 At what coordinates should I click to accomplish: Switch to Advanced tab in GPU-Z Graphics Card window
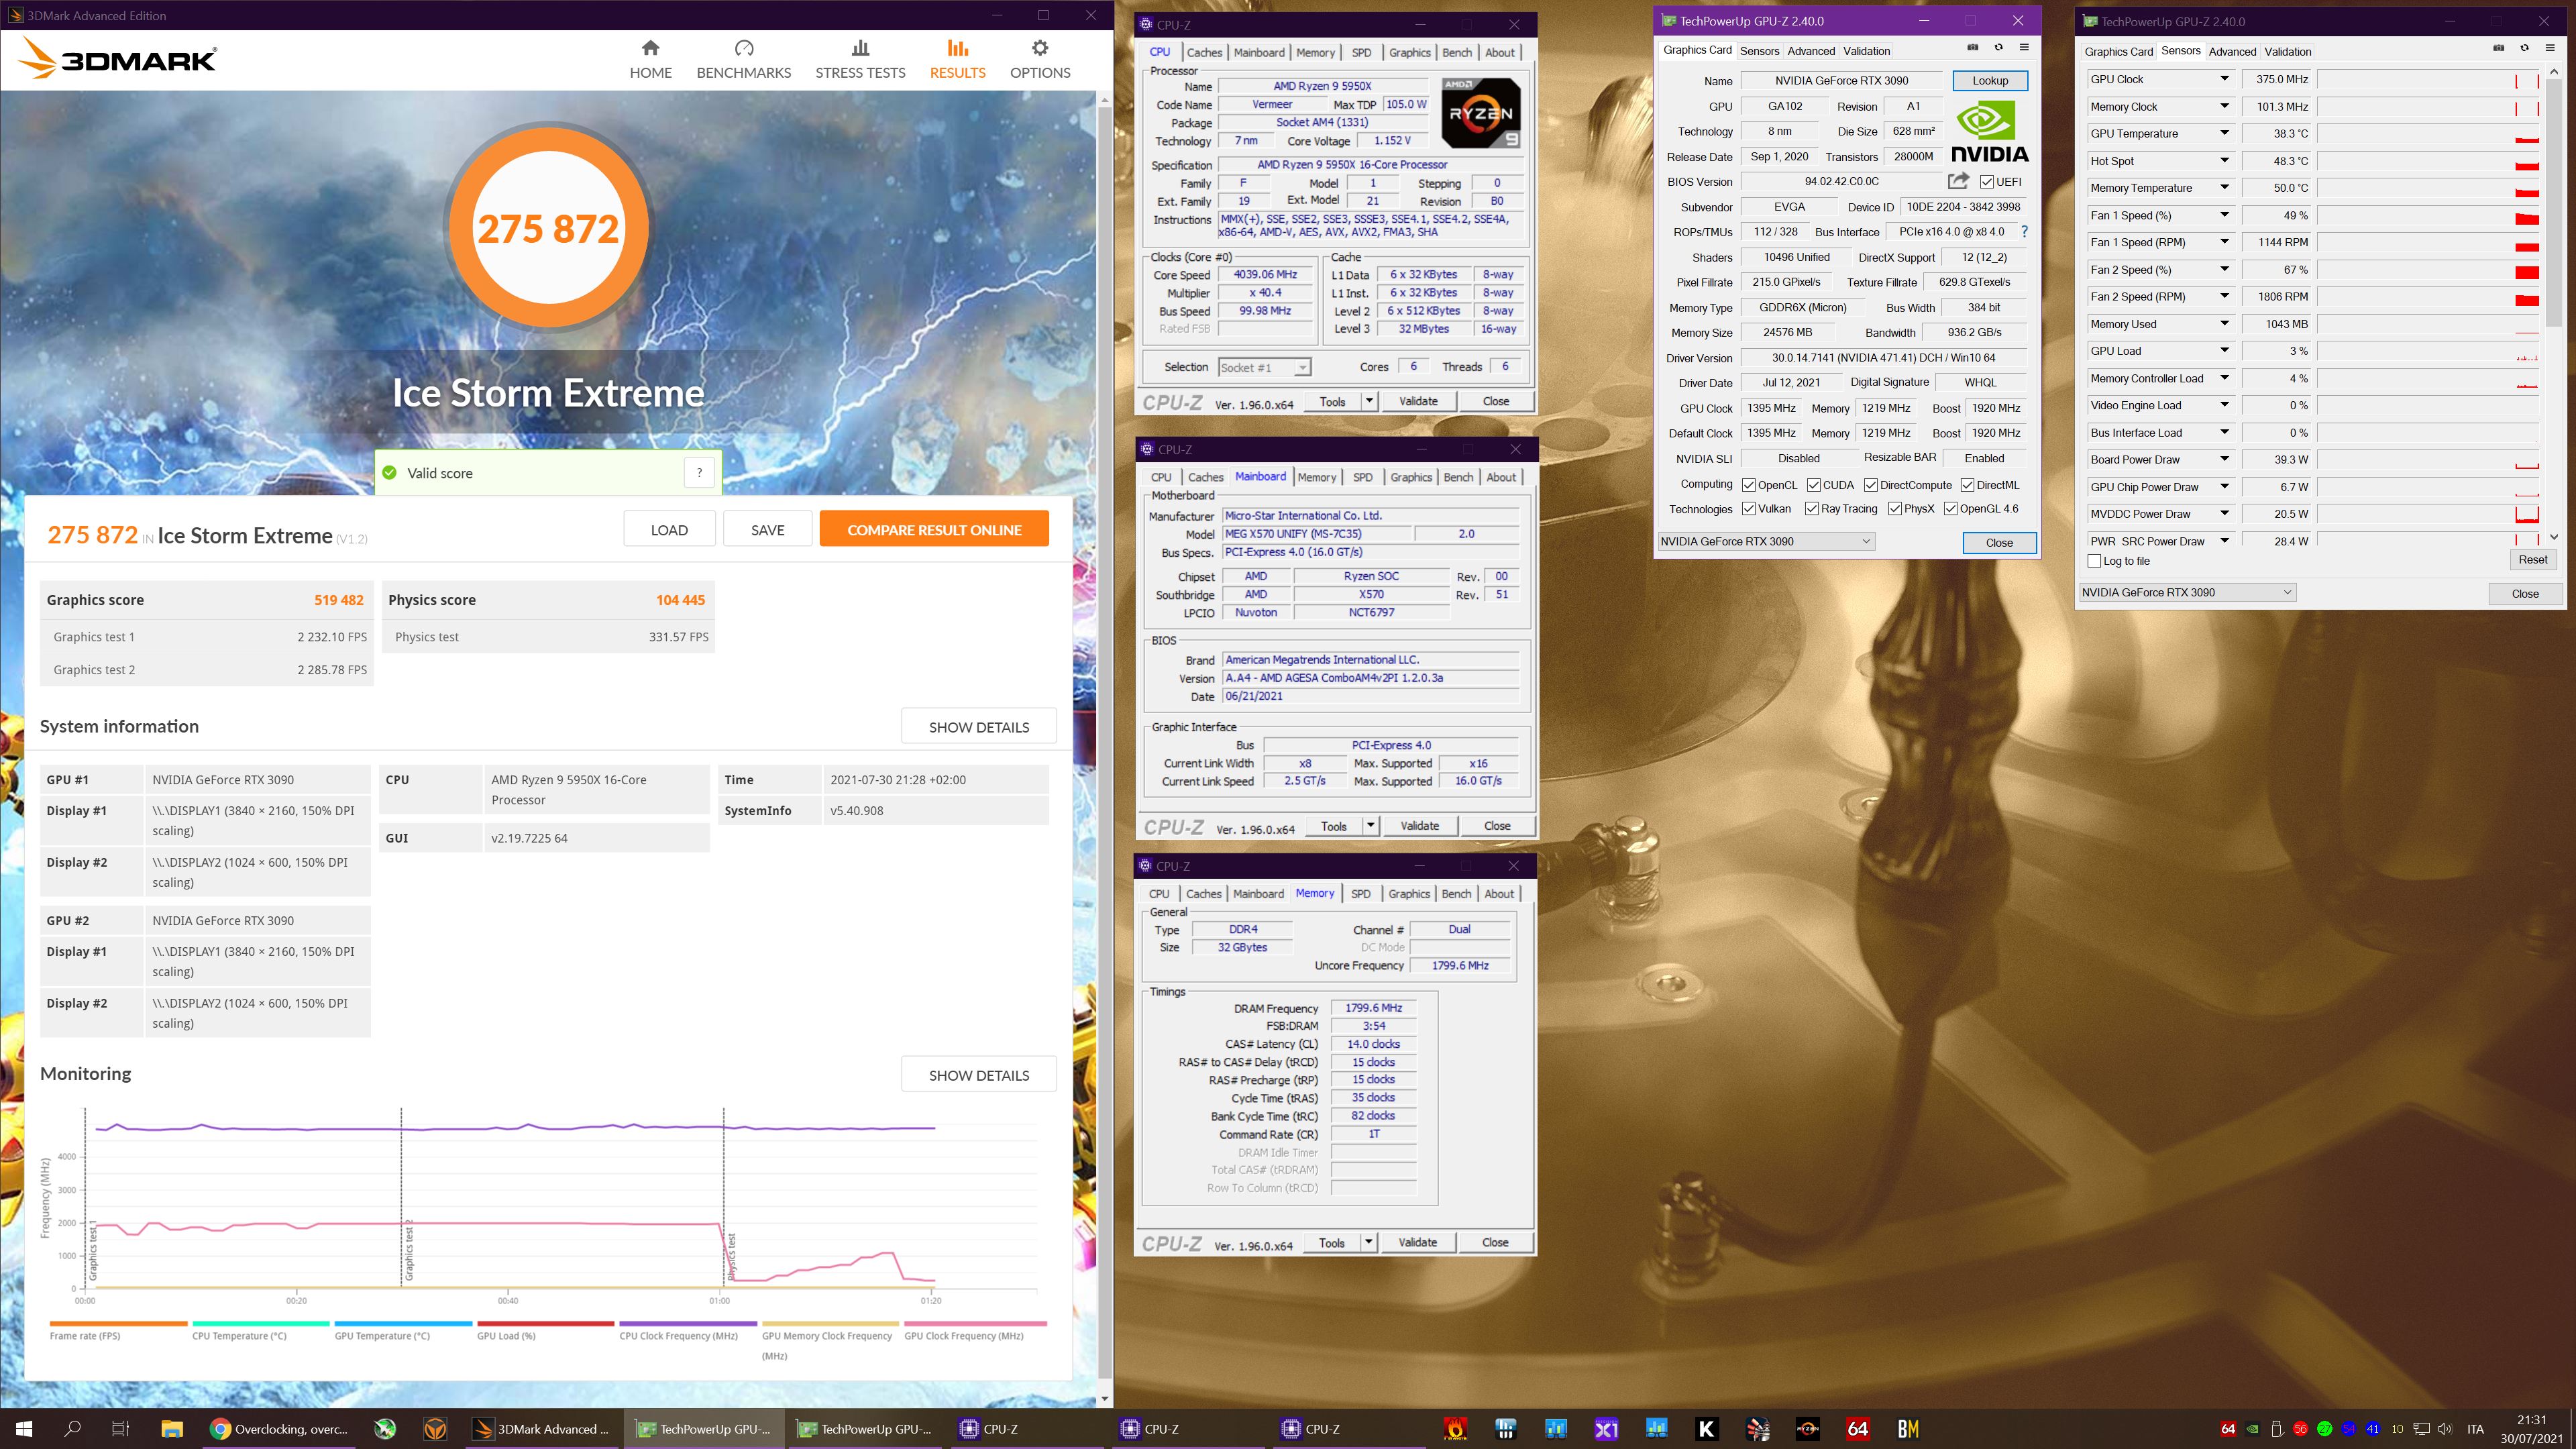click(1811, 51)
